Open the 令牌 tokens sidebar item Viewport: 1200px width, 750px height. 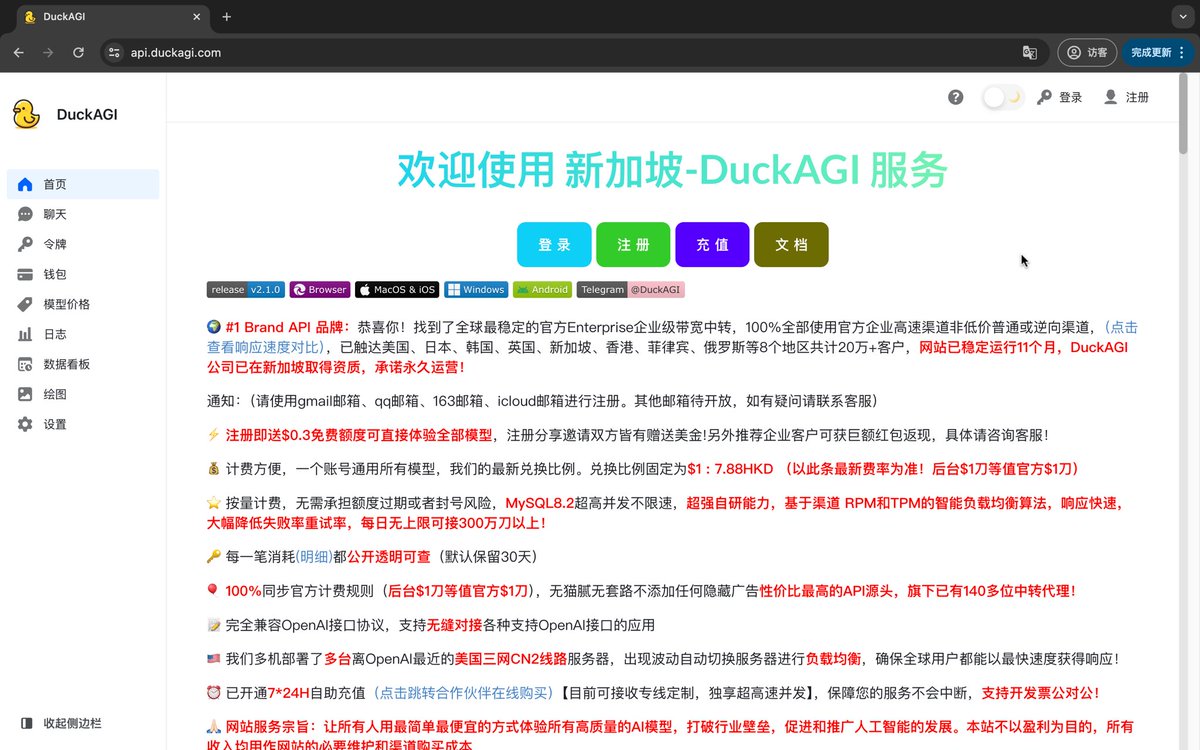(83, 244)
